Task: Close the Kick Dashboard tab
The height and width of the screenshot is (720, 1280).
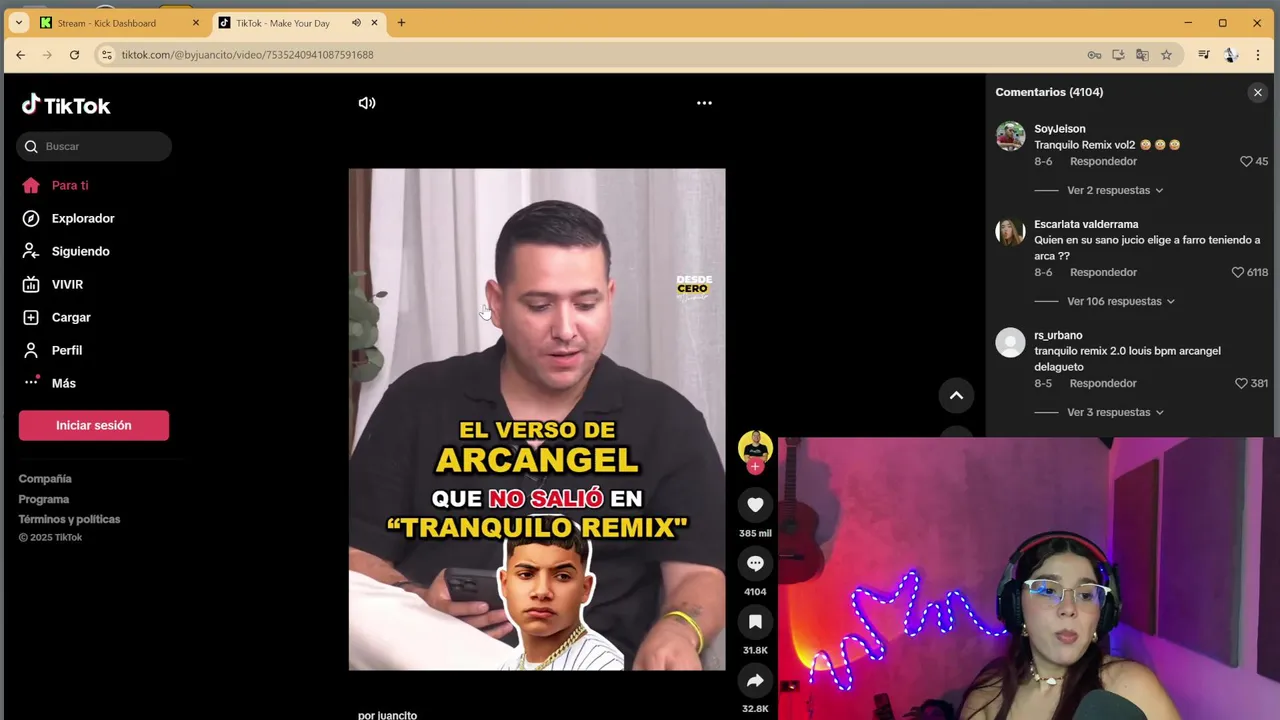Action: point(196,23)
